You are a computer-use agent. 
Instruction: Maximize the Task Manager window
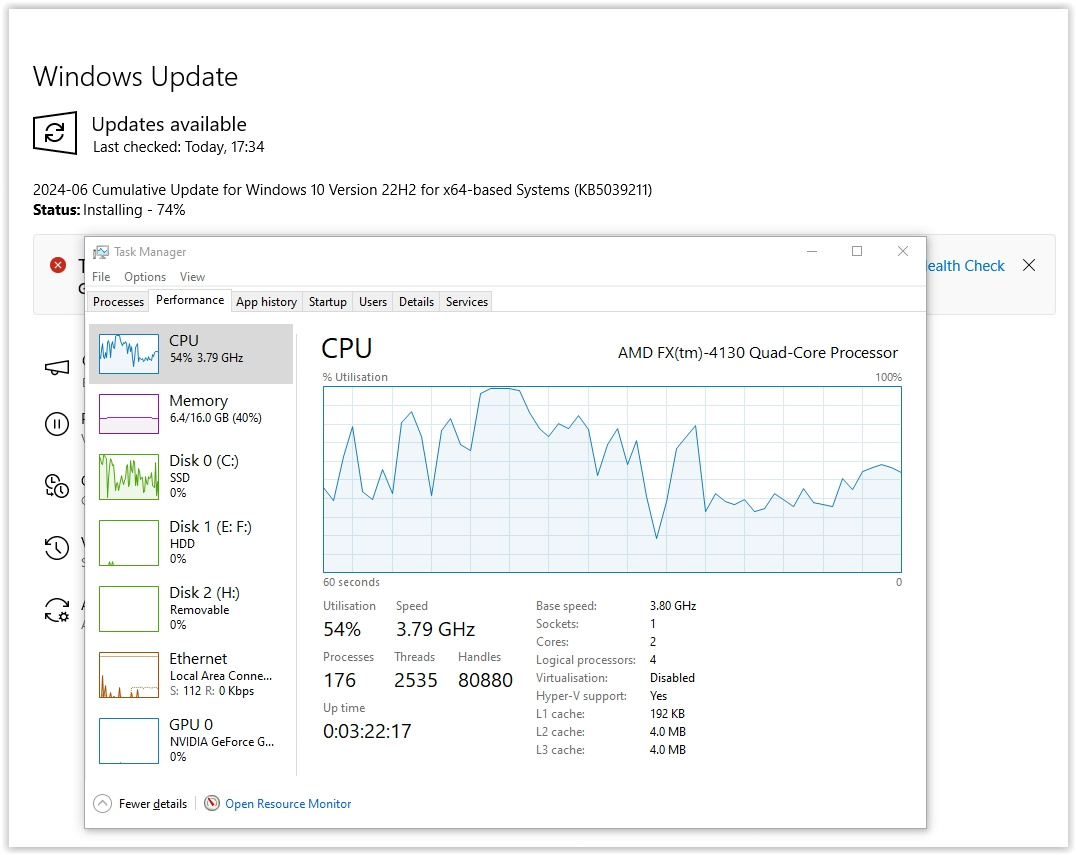click(857, 251)
